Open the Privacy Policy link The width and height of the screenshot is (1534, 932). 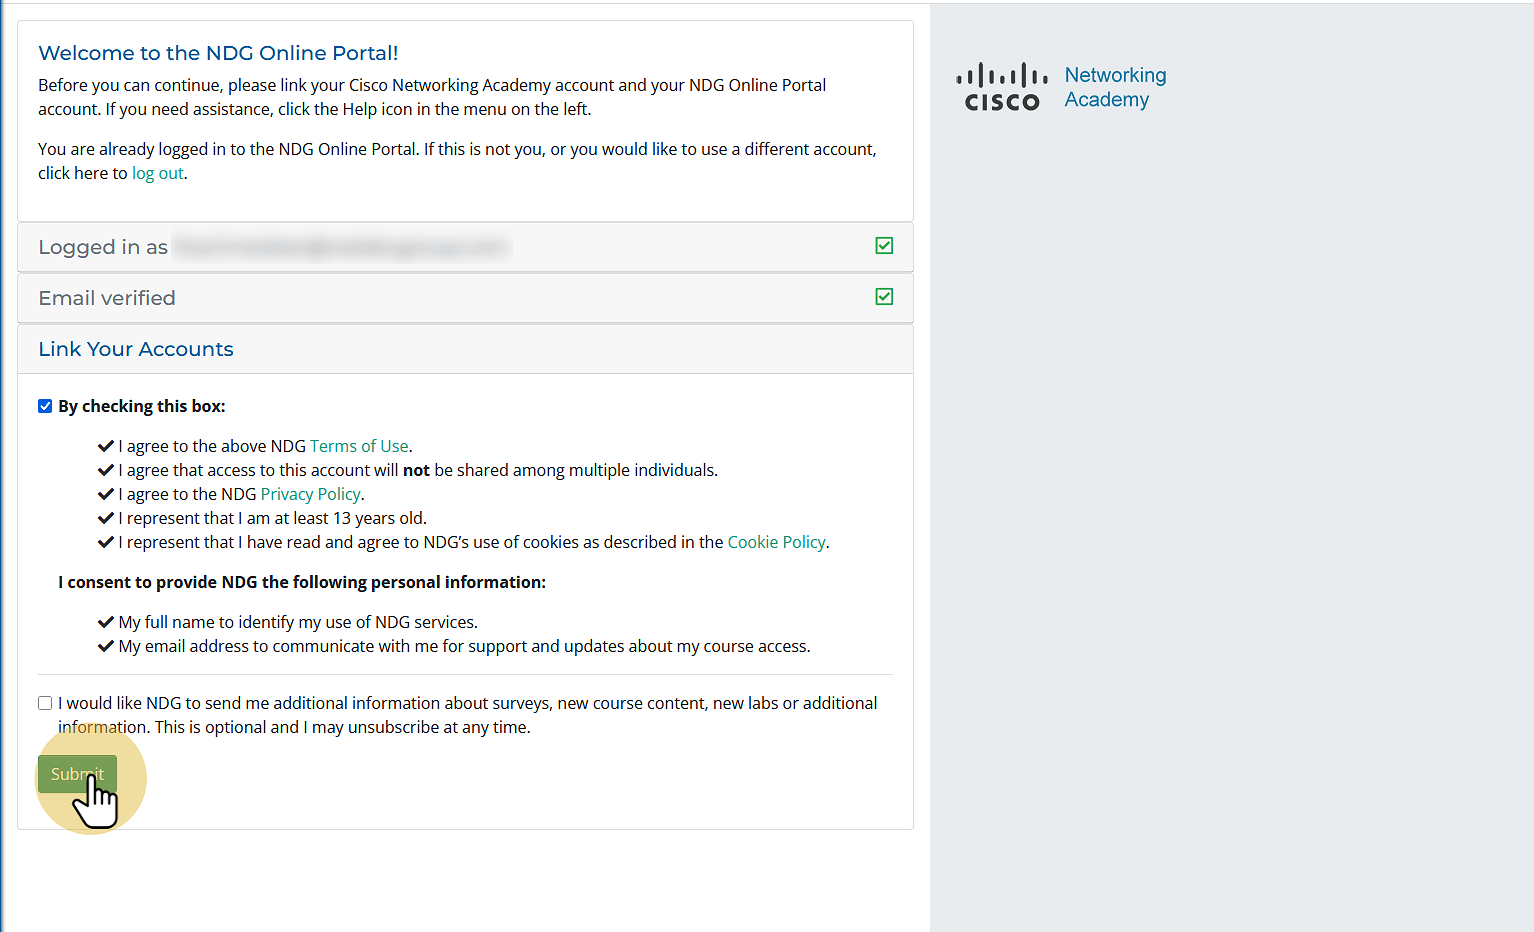(x=310, y=494)
